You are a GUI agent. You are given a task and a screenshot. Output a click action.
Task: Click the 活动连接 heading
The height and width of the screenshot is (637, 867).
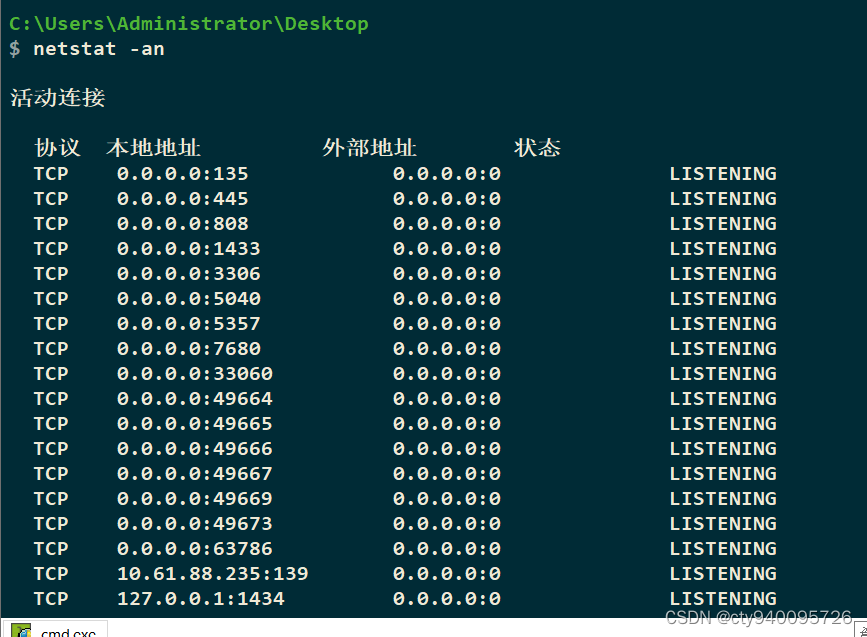point(58,98)
